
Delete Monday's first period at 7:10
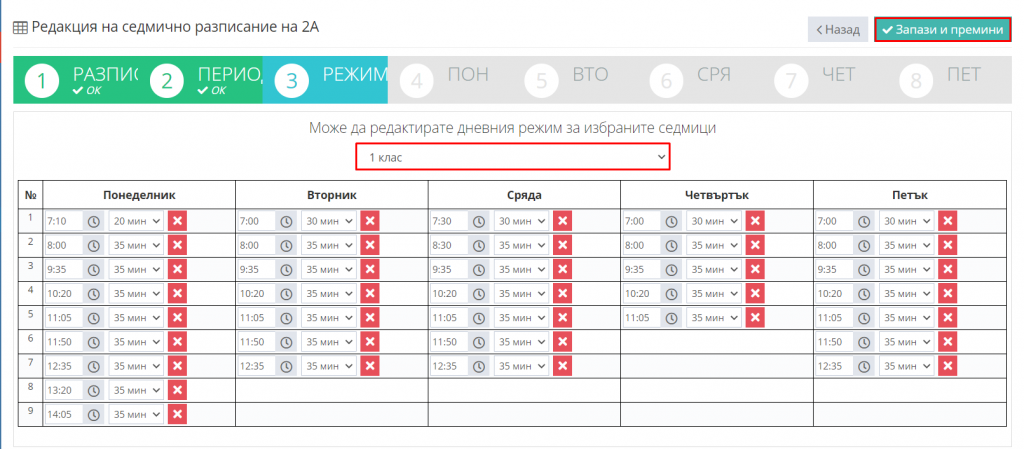(178, 221)
